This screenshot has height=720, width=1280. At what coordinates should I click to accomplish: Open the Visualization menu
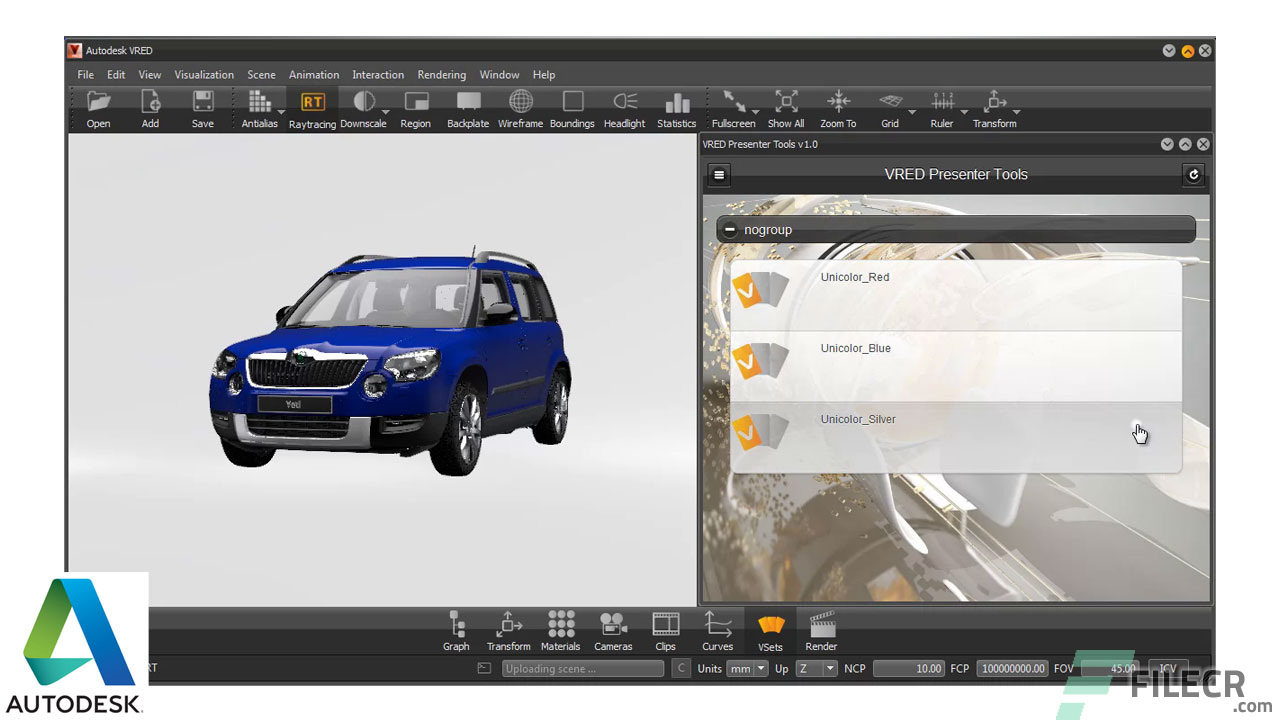point(204,75)
